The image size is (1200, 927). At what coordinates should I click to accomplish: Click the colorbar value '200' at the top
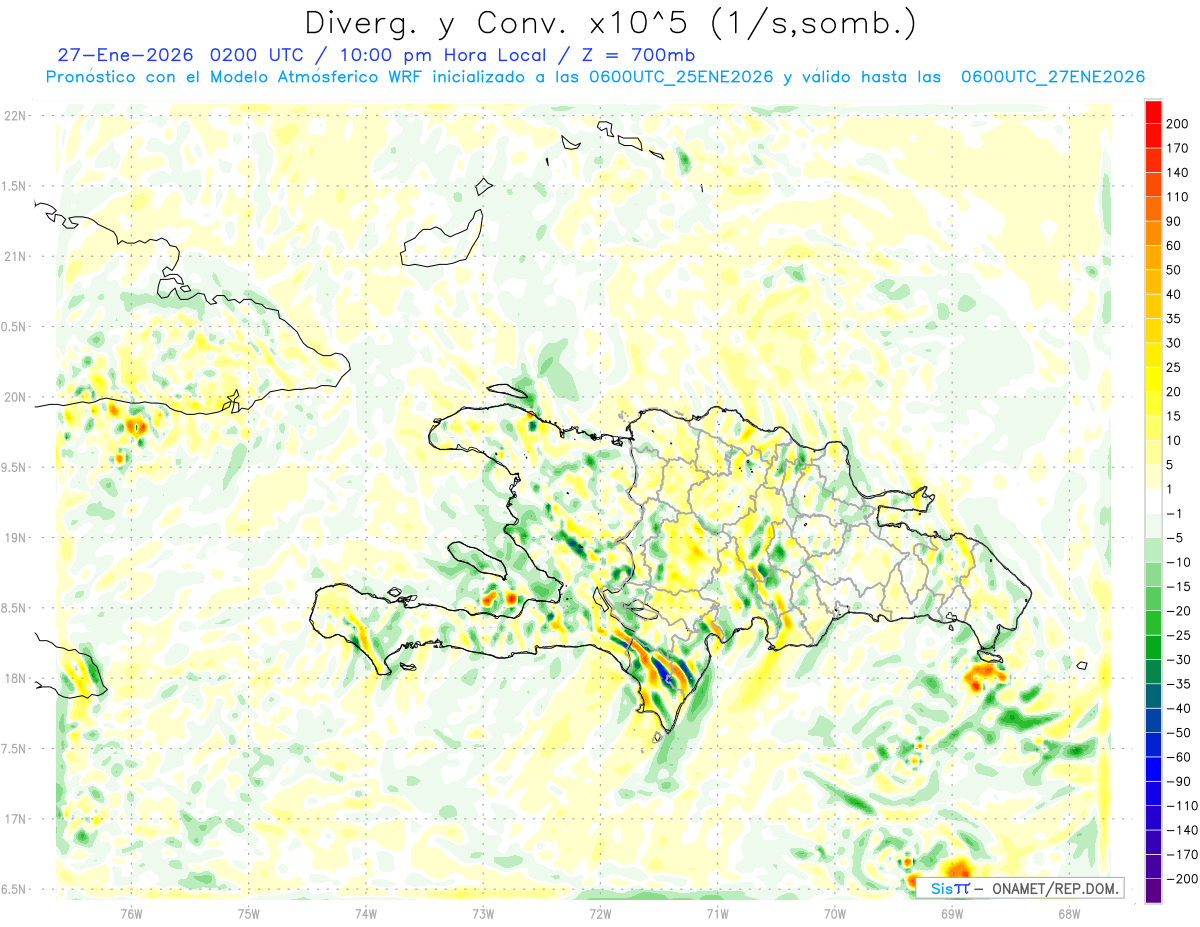click(x=1177, y=124)
